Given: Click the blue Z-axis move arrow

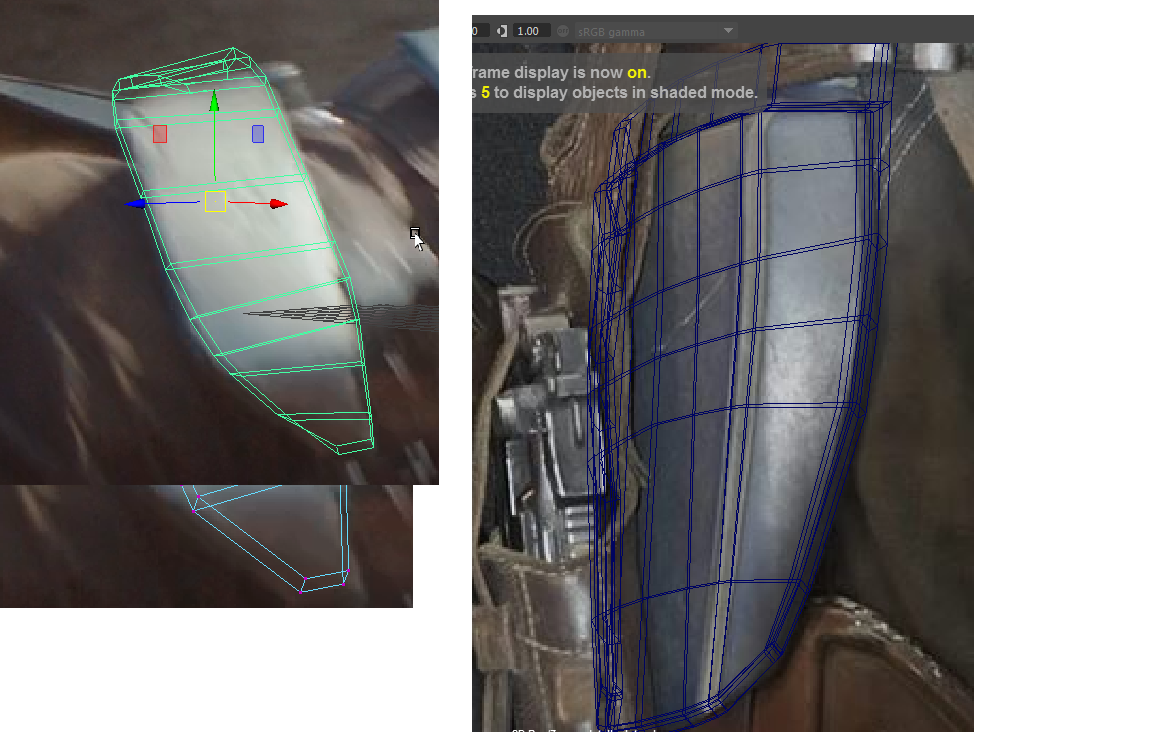Looking at the screenshot, I should (136, 204).
